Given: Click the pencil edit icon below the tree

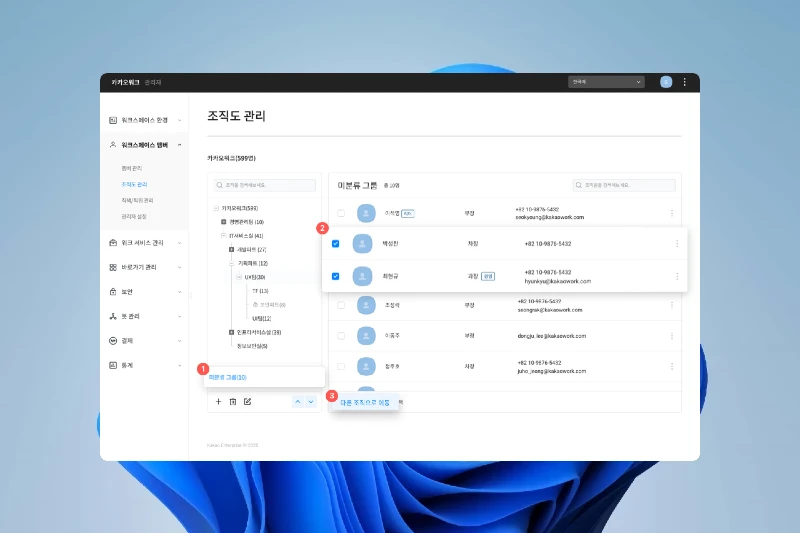Looking at the screenshot, I should point(247,402).
